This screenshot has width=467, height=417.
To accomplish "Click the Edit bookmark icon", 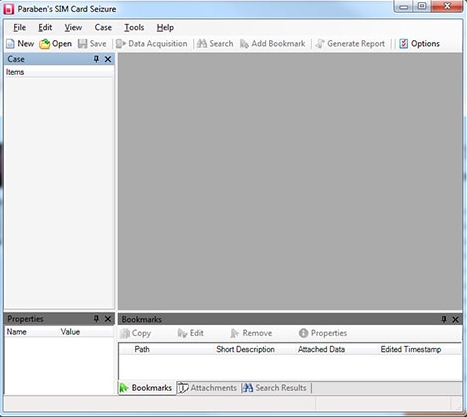I will [x=182, y=333].
